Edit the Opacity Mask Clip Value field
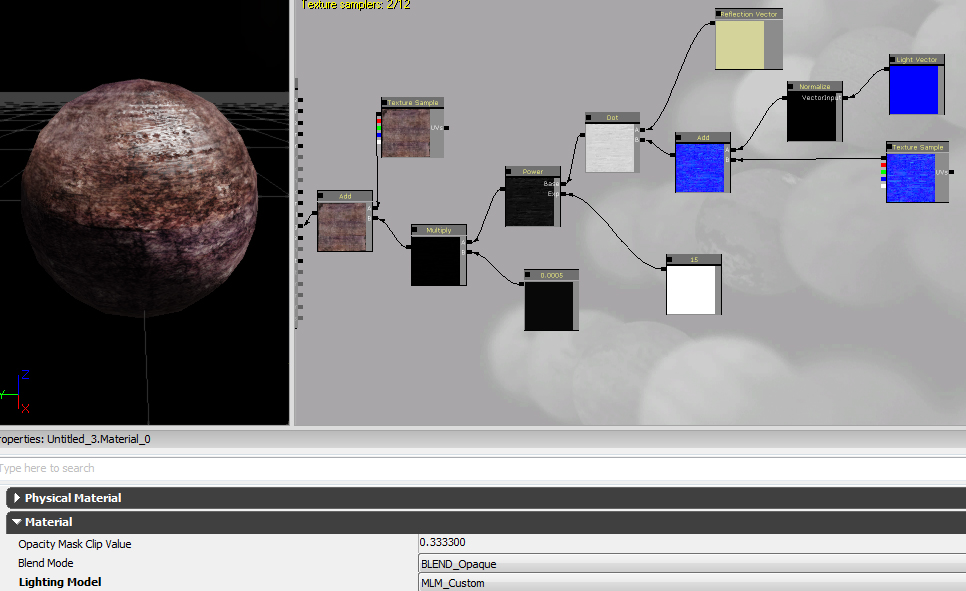 click(692, 543)
